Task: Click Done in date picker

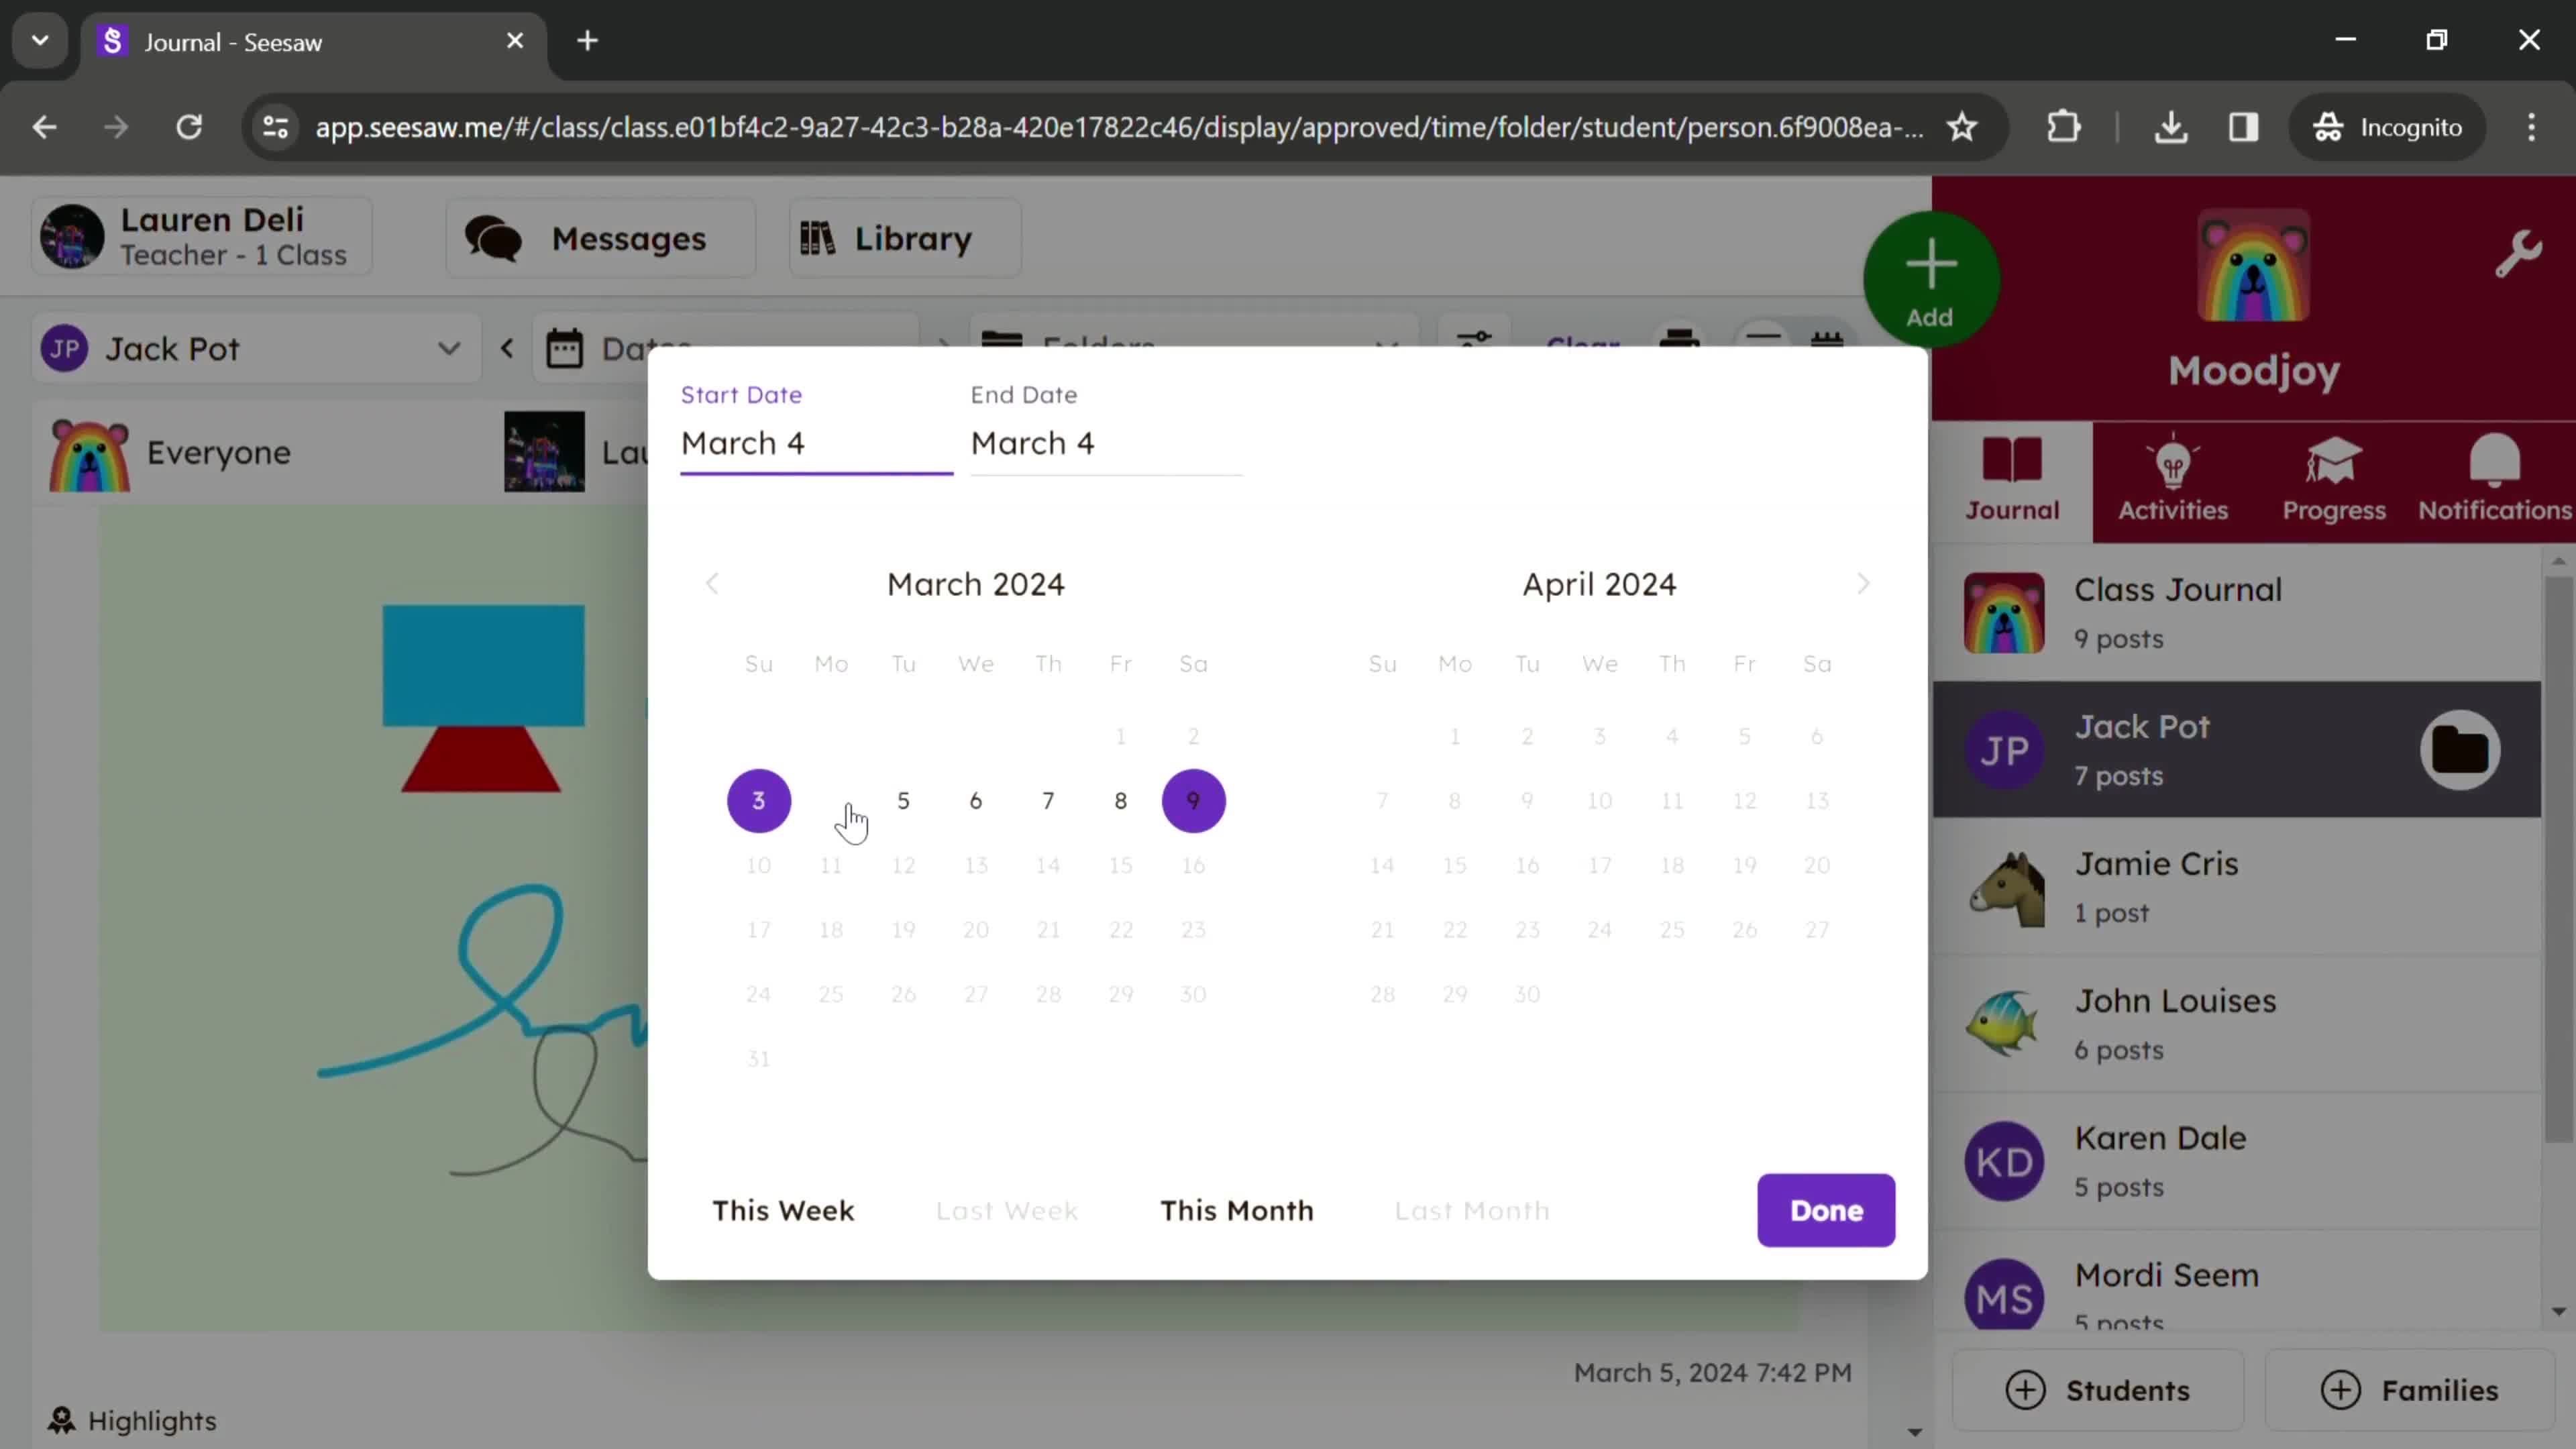Action: [x=1826, y=1210]
